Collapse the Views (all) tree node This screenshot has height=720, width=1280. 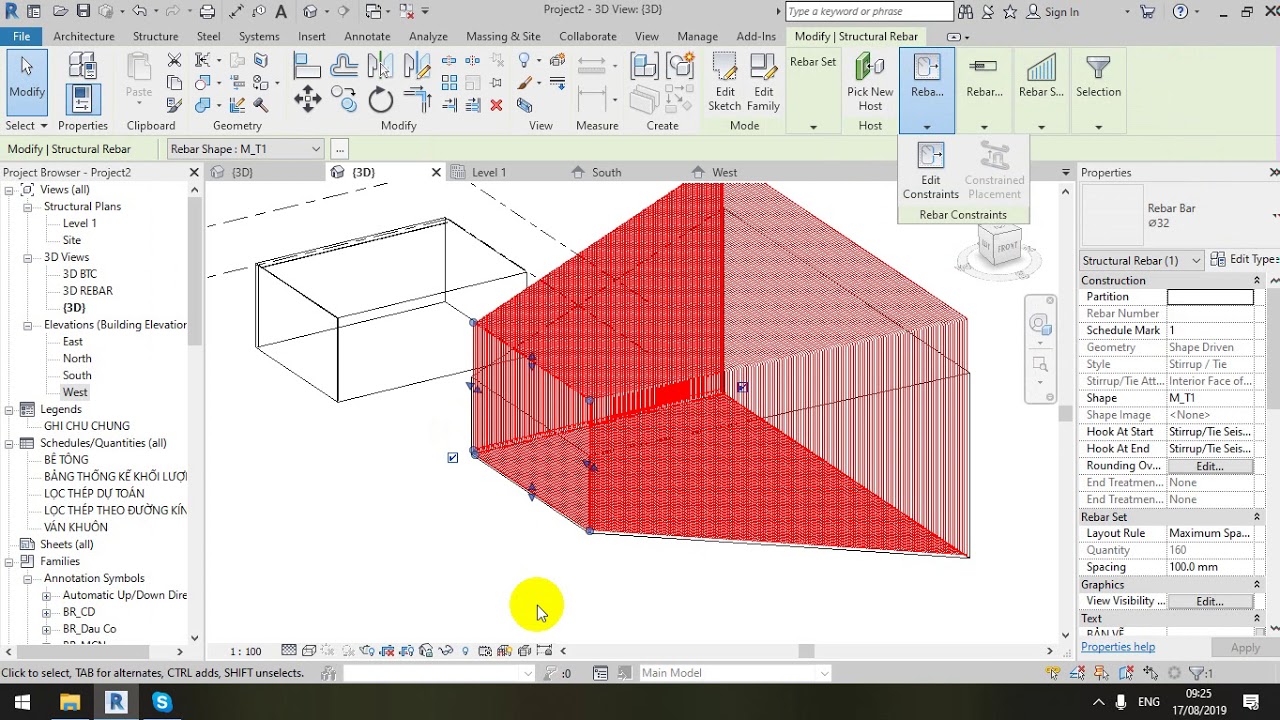point(10,189)
